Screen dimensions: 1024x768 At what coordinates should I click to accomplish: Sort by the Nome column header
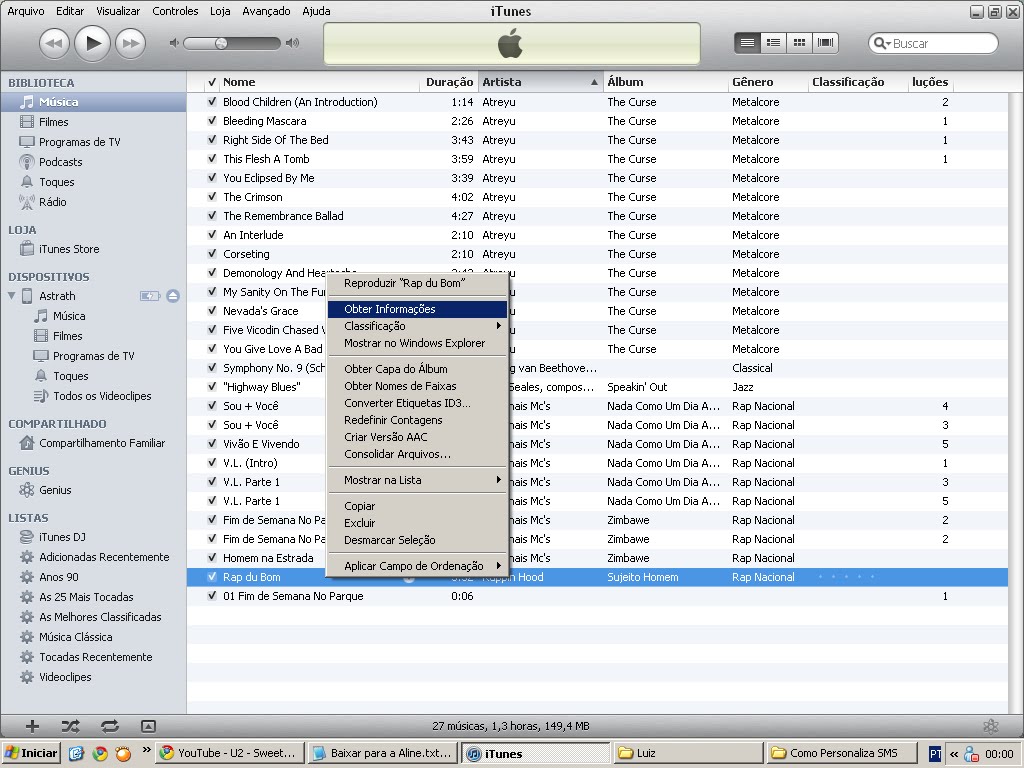pyautogui.click(x=320, y=82)
